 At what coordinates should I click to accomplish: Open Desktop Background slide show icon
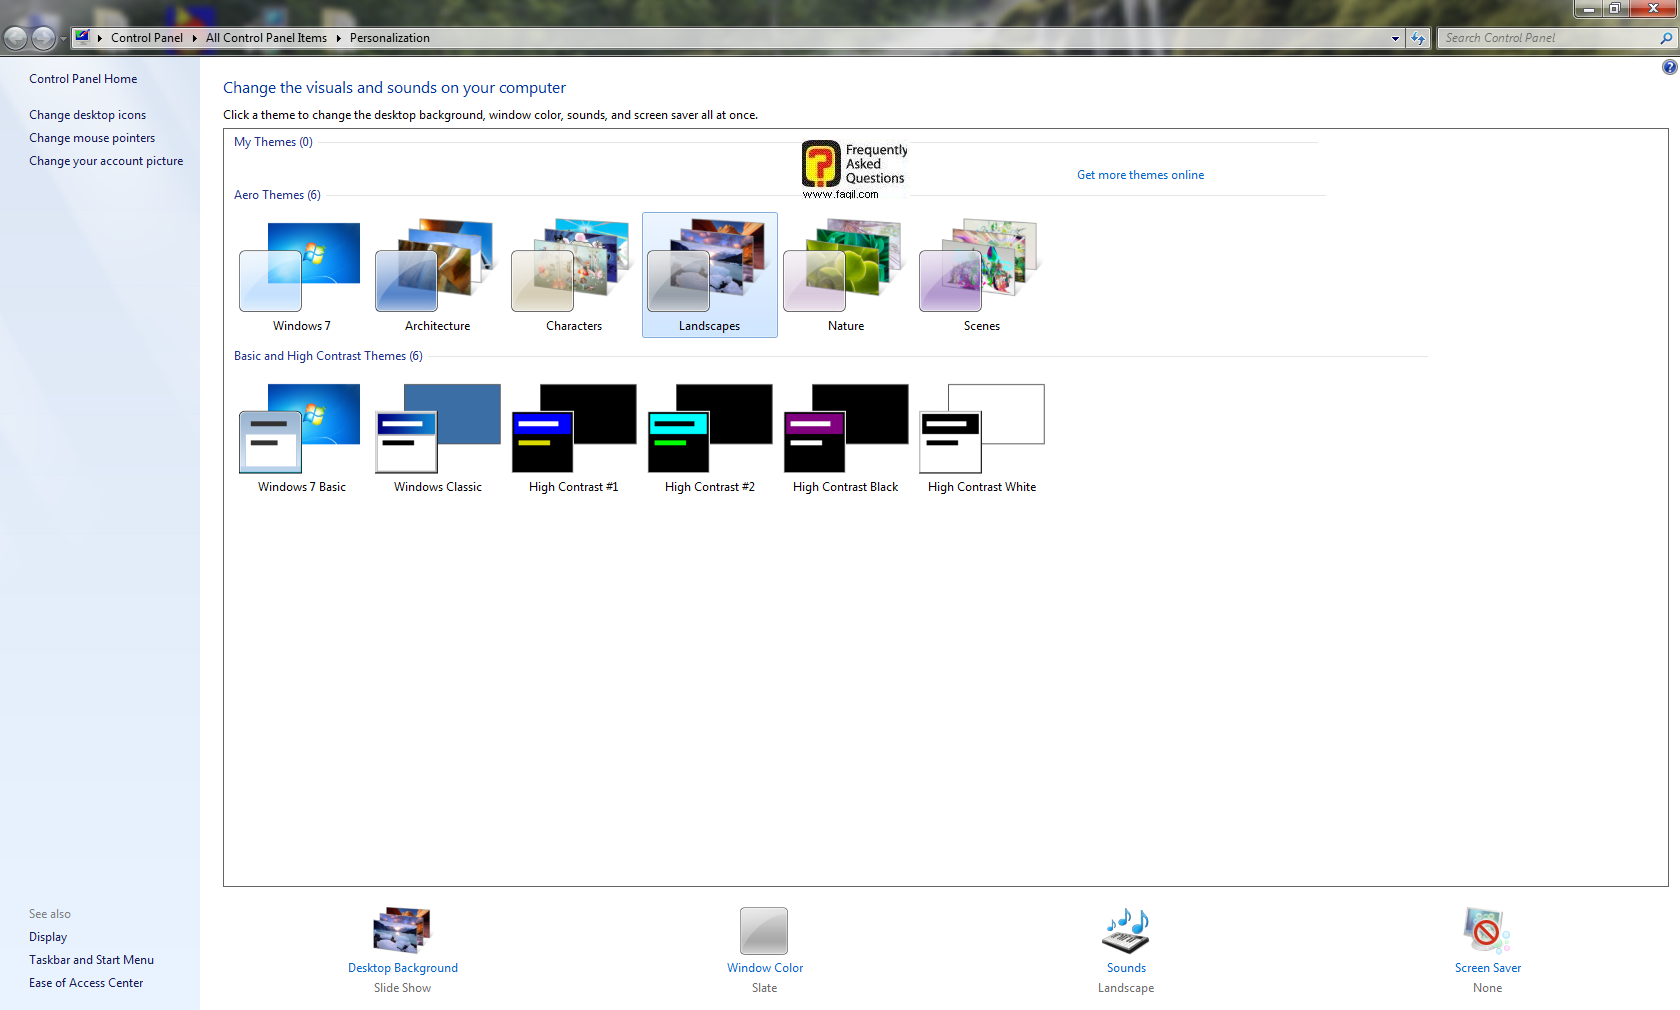coord(402,930)
